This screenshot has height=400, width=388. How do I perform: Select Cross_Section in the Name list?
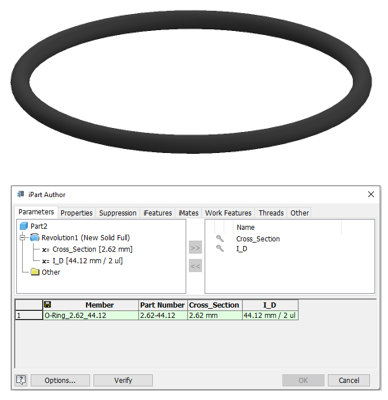pyautogui.click(x=258, y=239)
